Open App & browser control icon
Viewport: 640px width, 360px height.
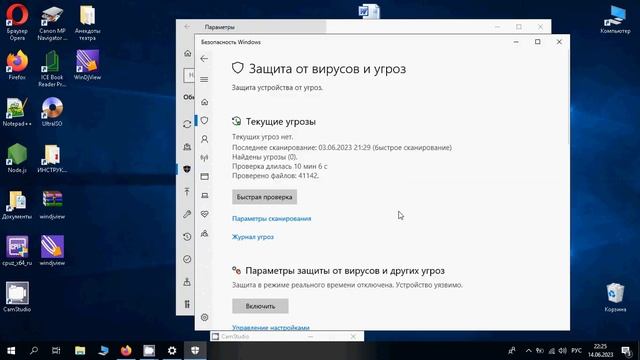pos(204,176)
